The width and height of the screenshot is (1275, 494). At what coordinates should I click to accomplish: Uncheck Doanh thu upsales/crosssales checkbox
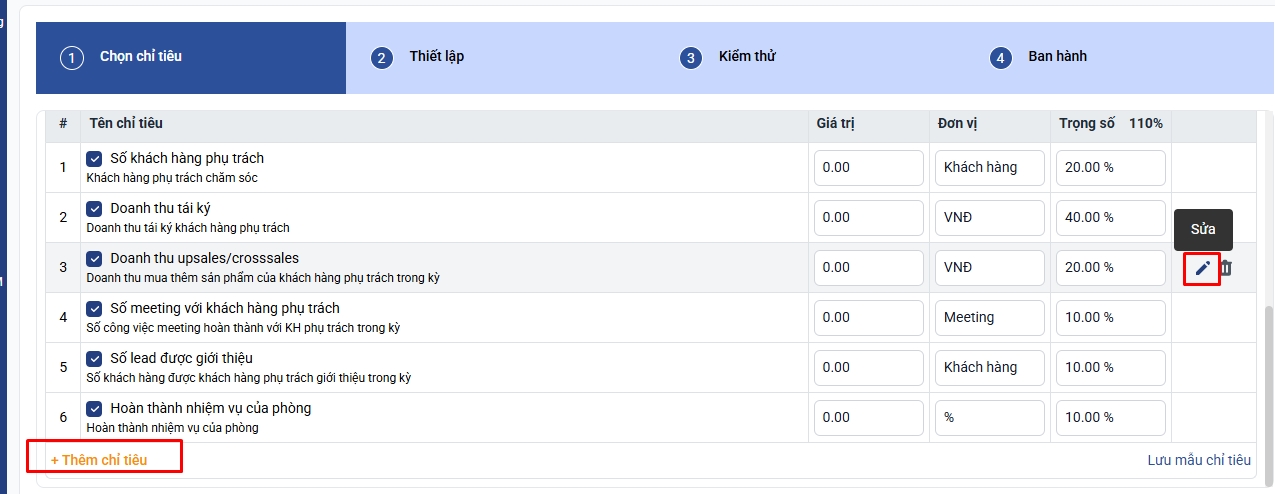(94, 259)
